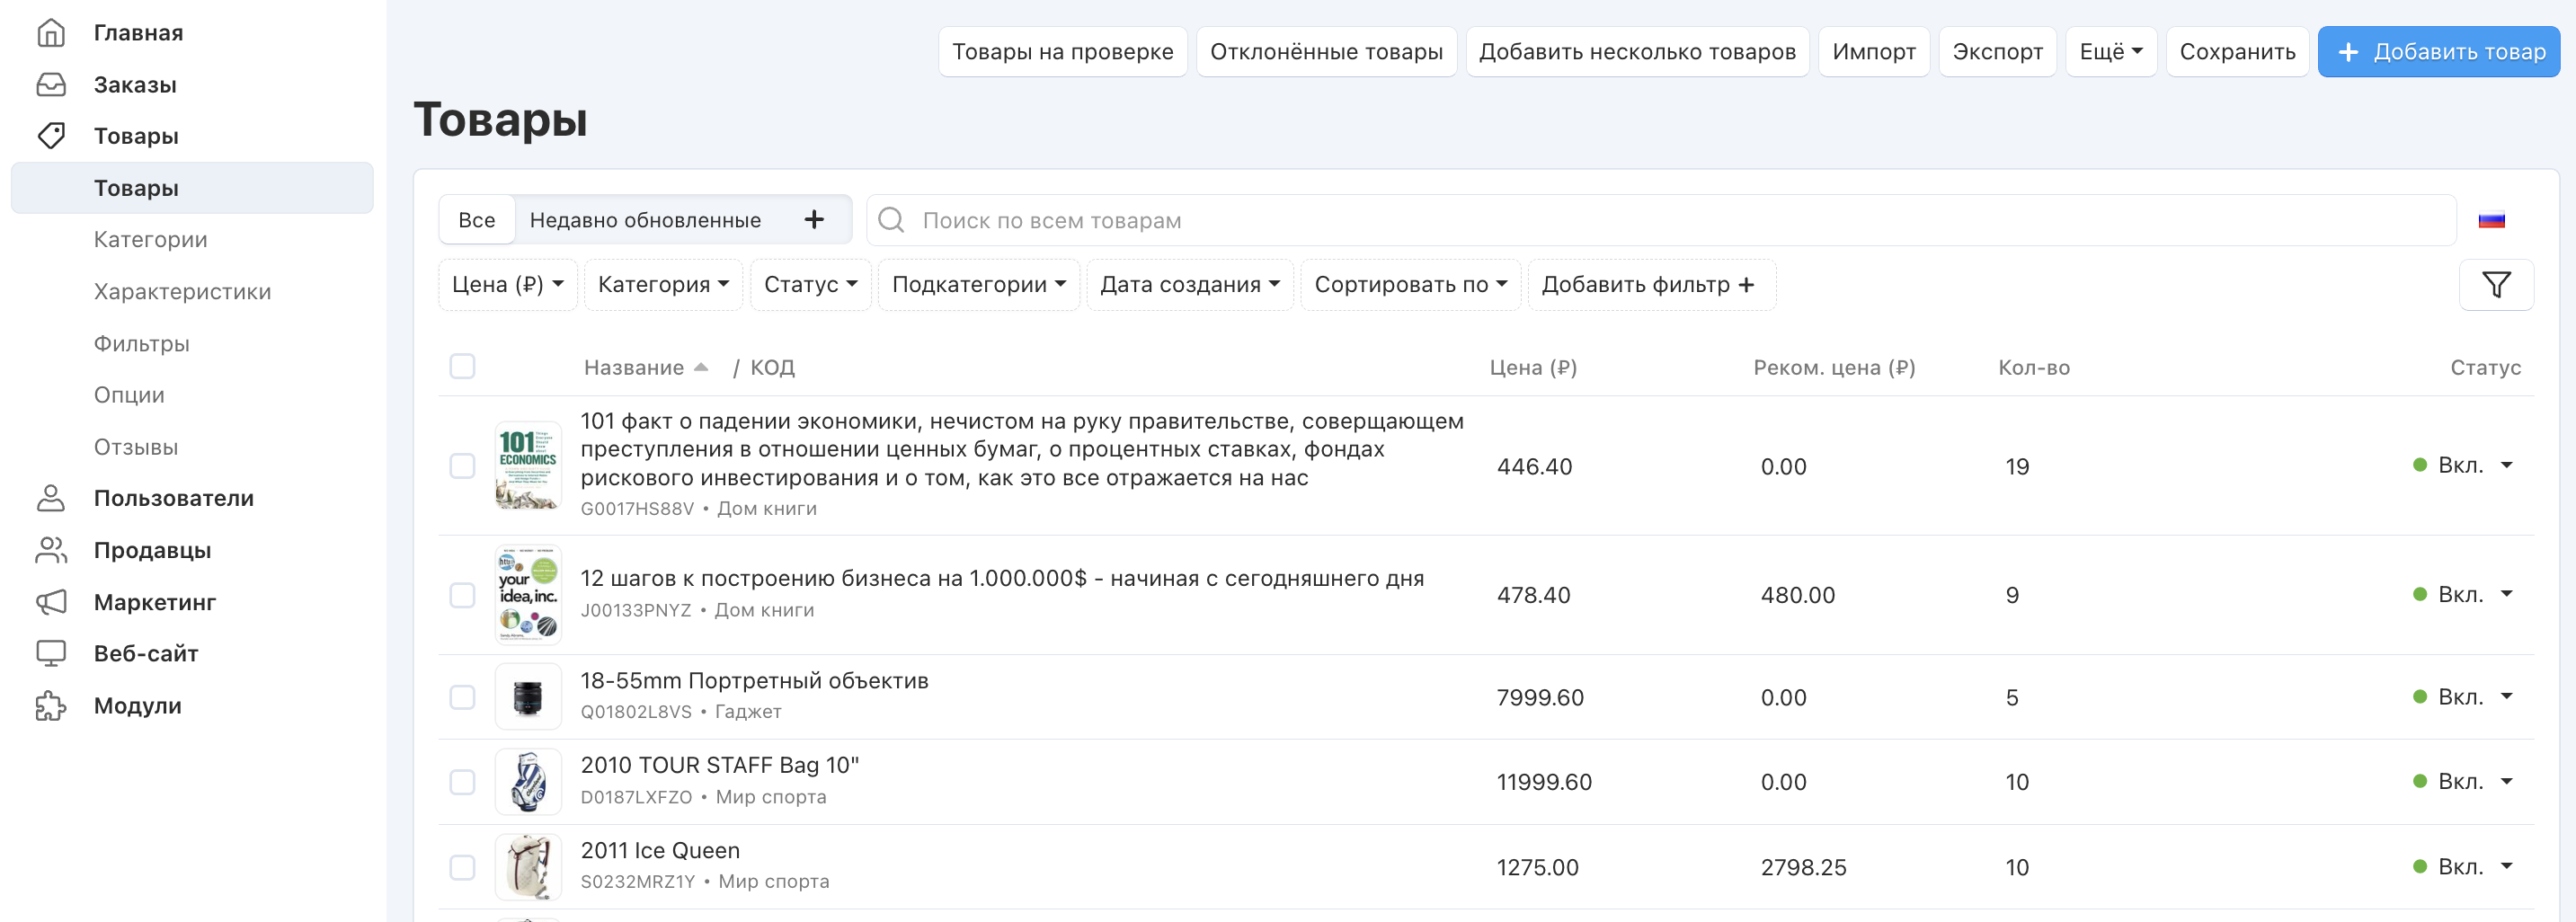Open Категории in the sidebar menu

(151, 240)
